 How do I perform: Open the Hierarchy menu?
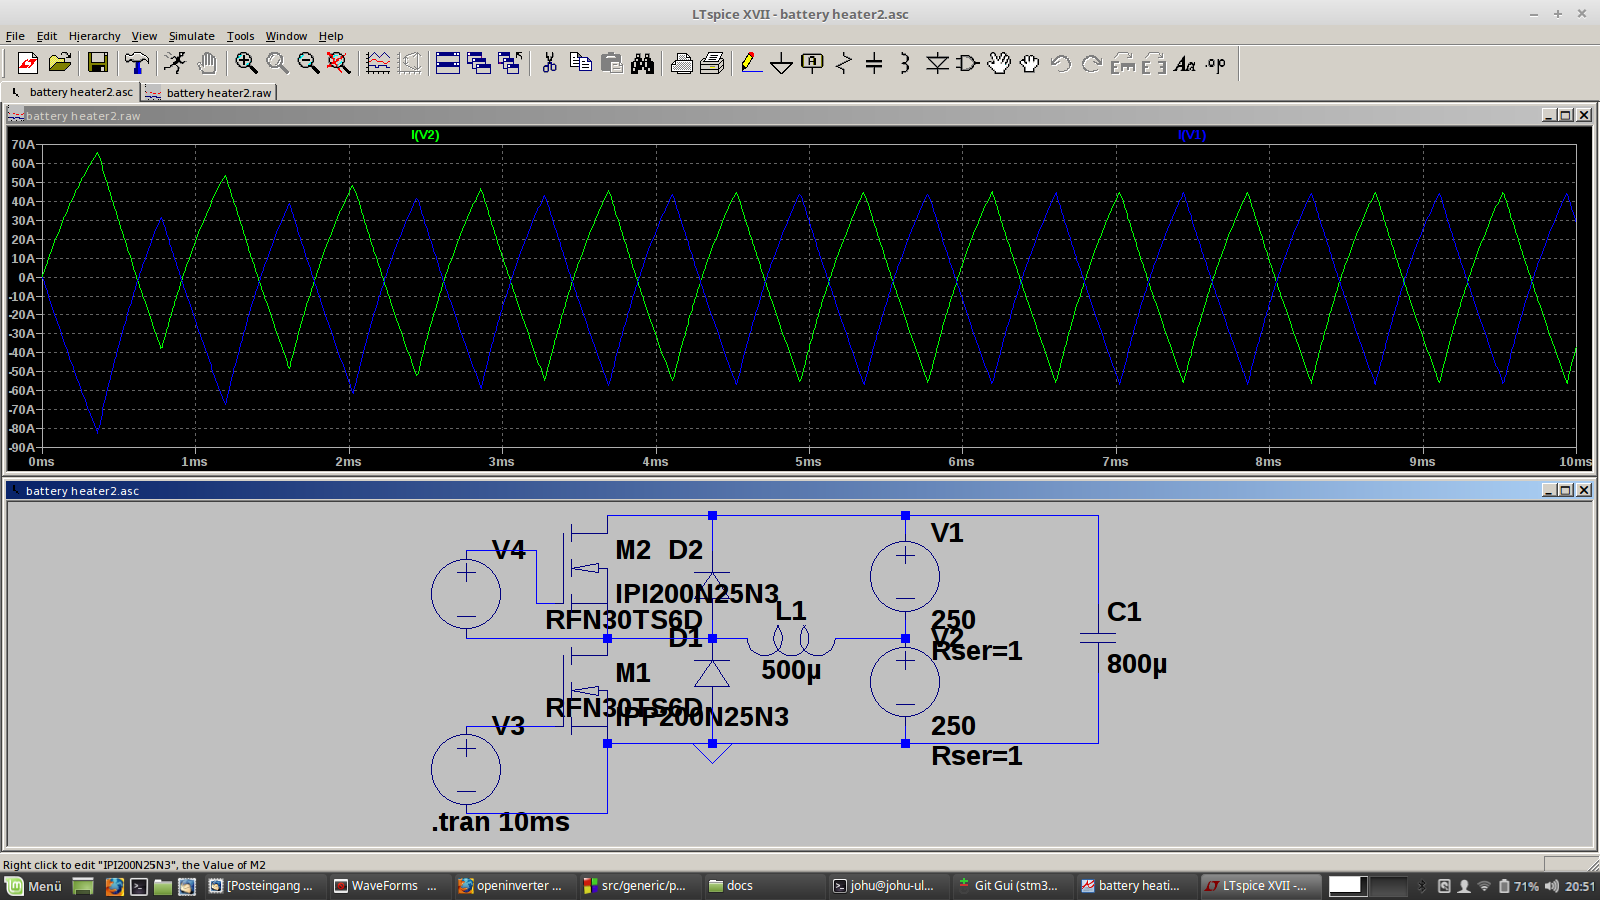(94, 36)
